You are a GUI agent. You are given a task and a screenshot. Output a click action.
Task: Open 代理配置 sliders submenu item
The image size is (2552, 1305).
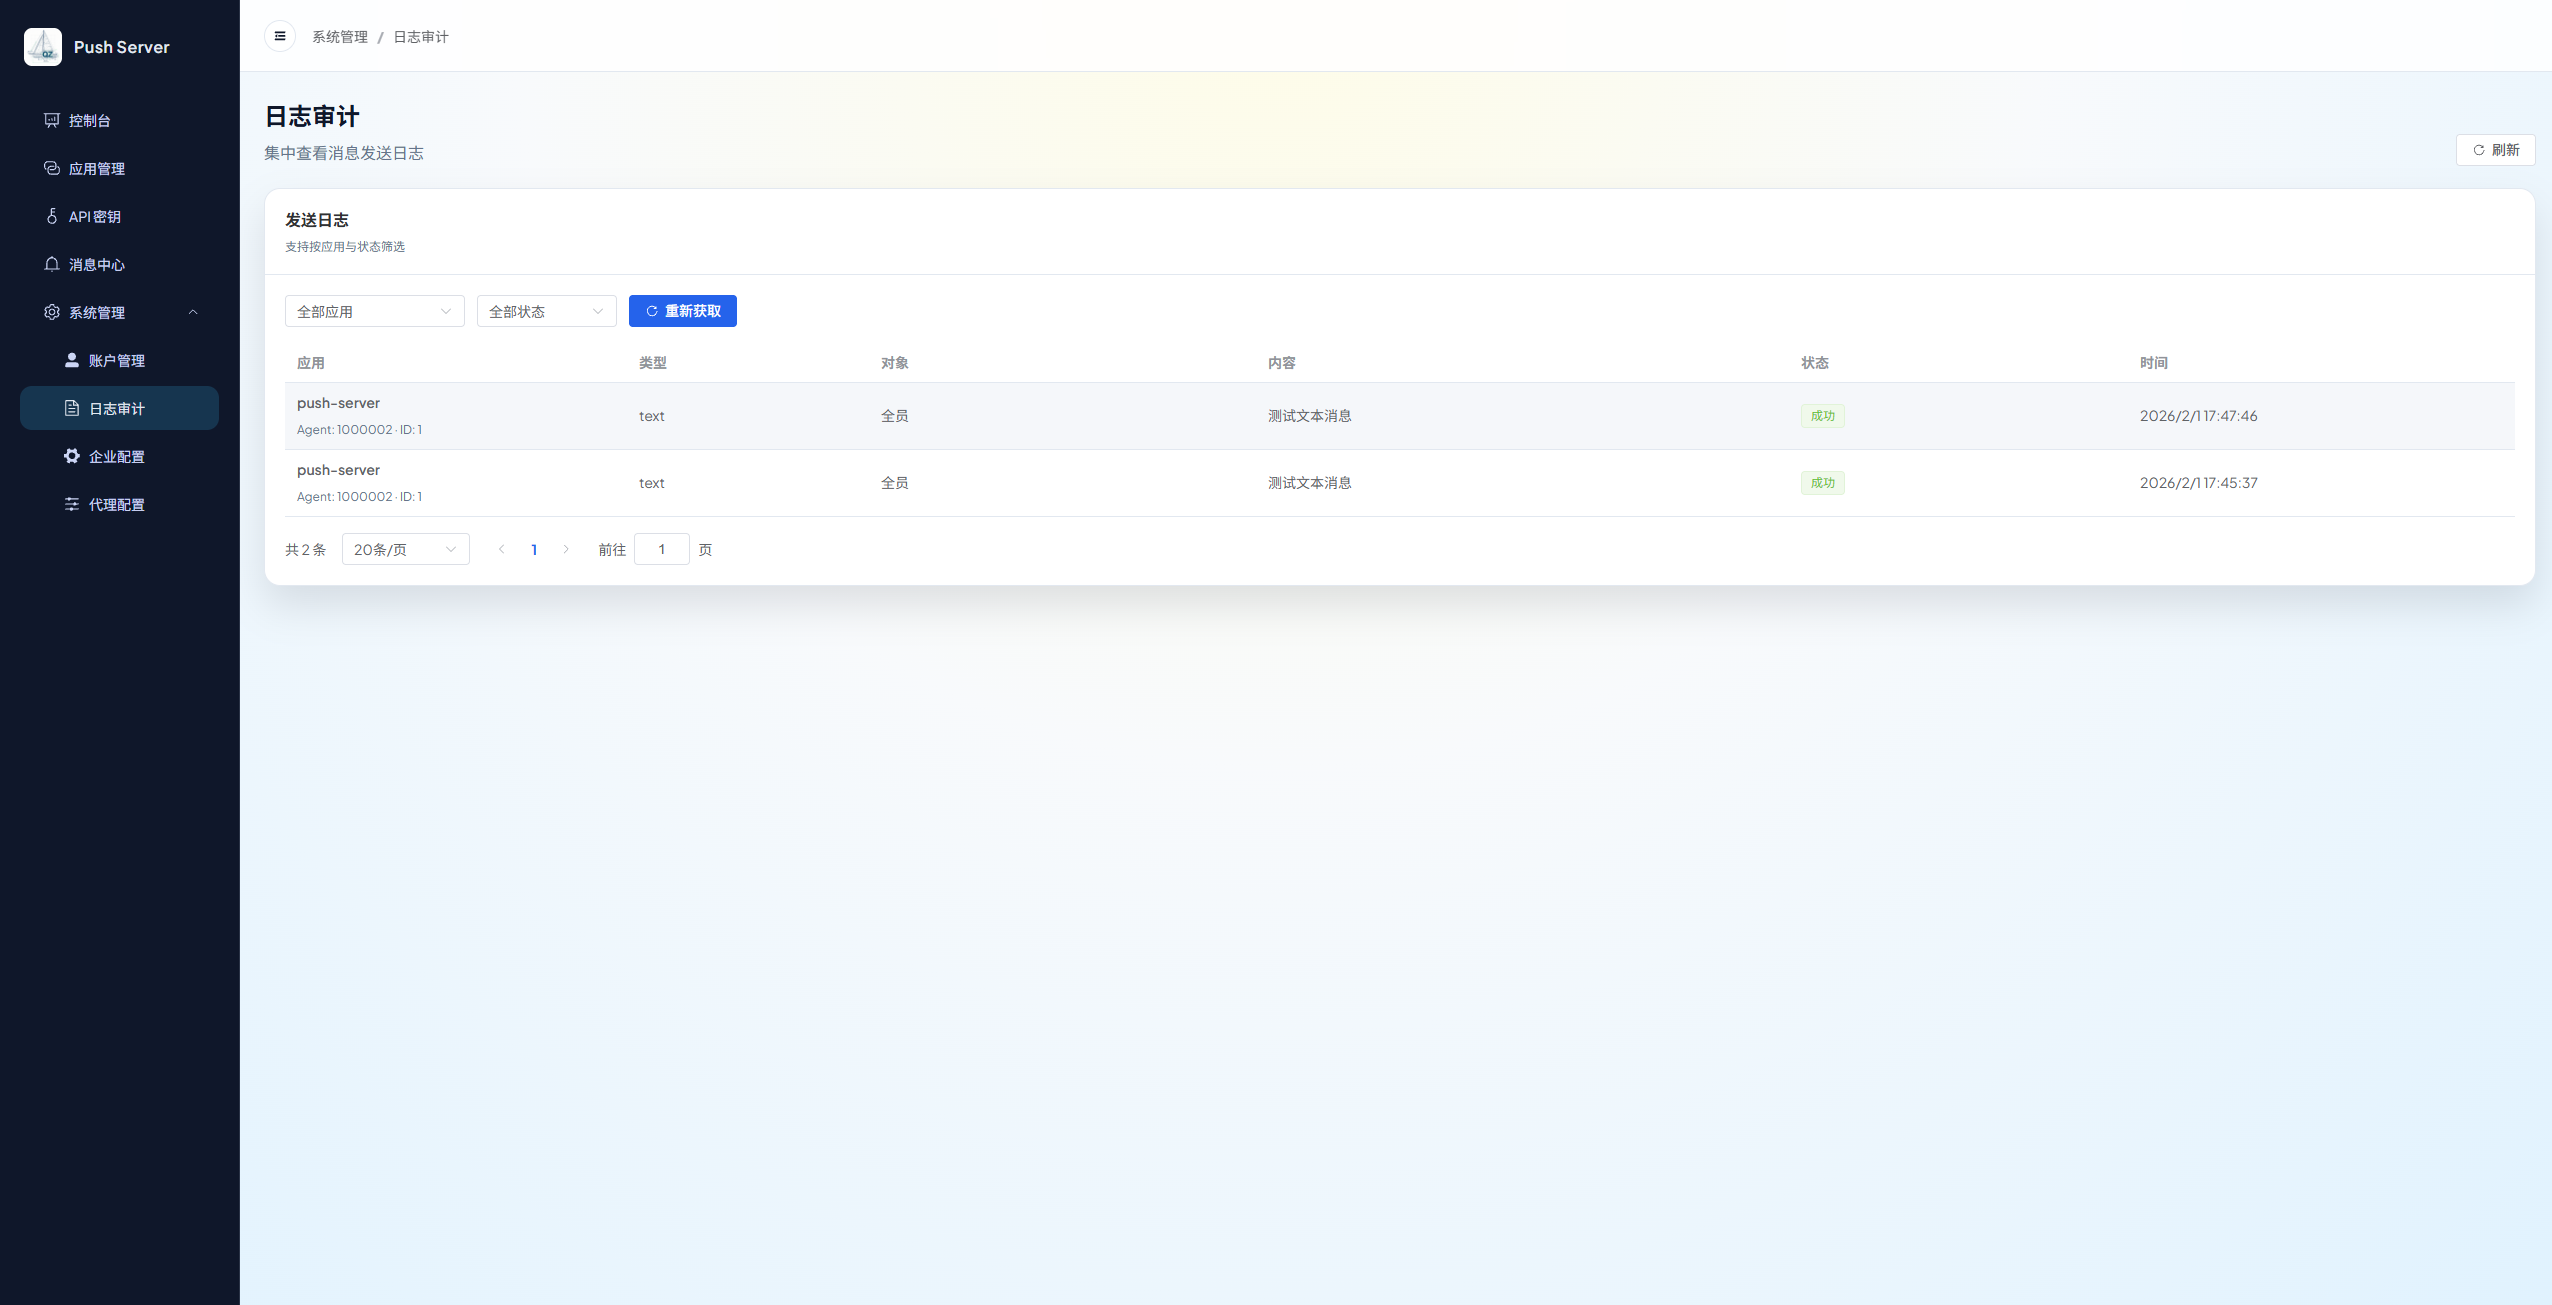116,504
